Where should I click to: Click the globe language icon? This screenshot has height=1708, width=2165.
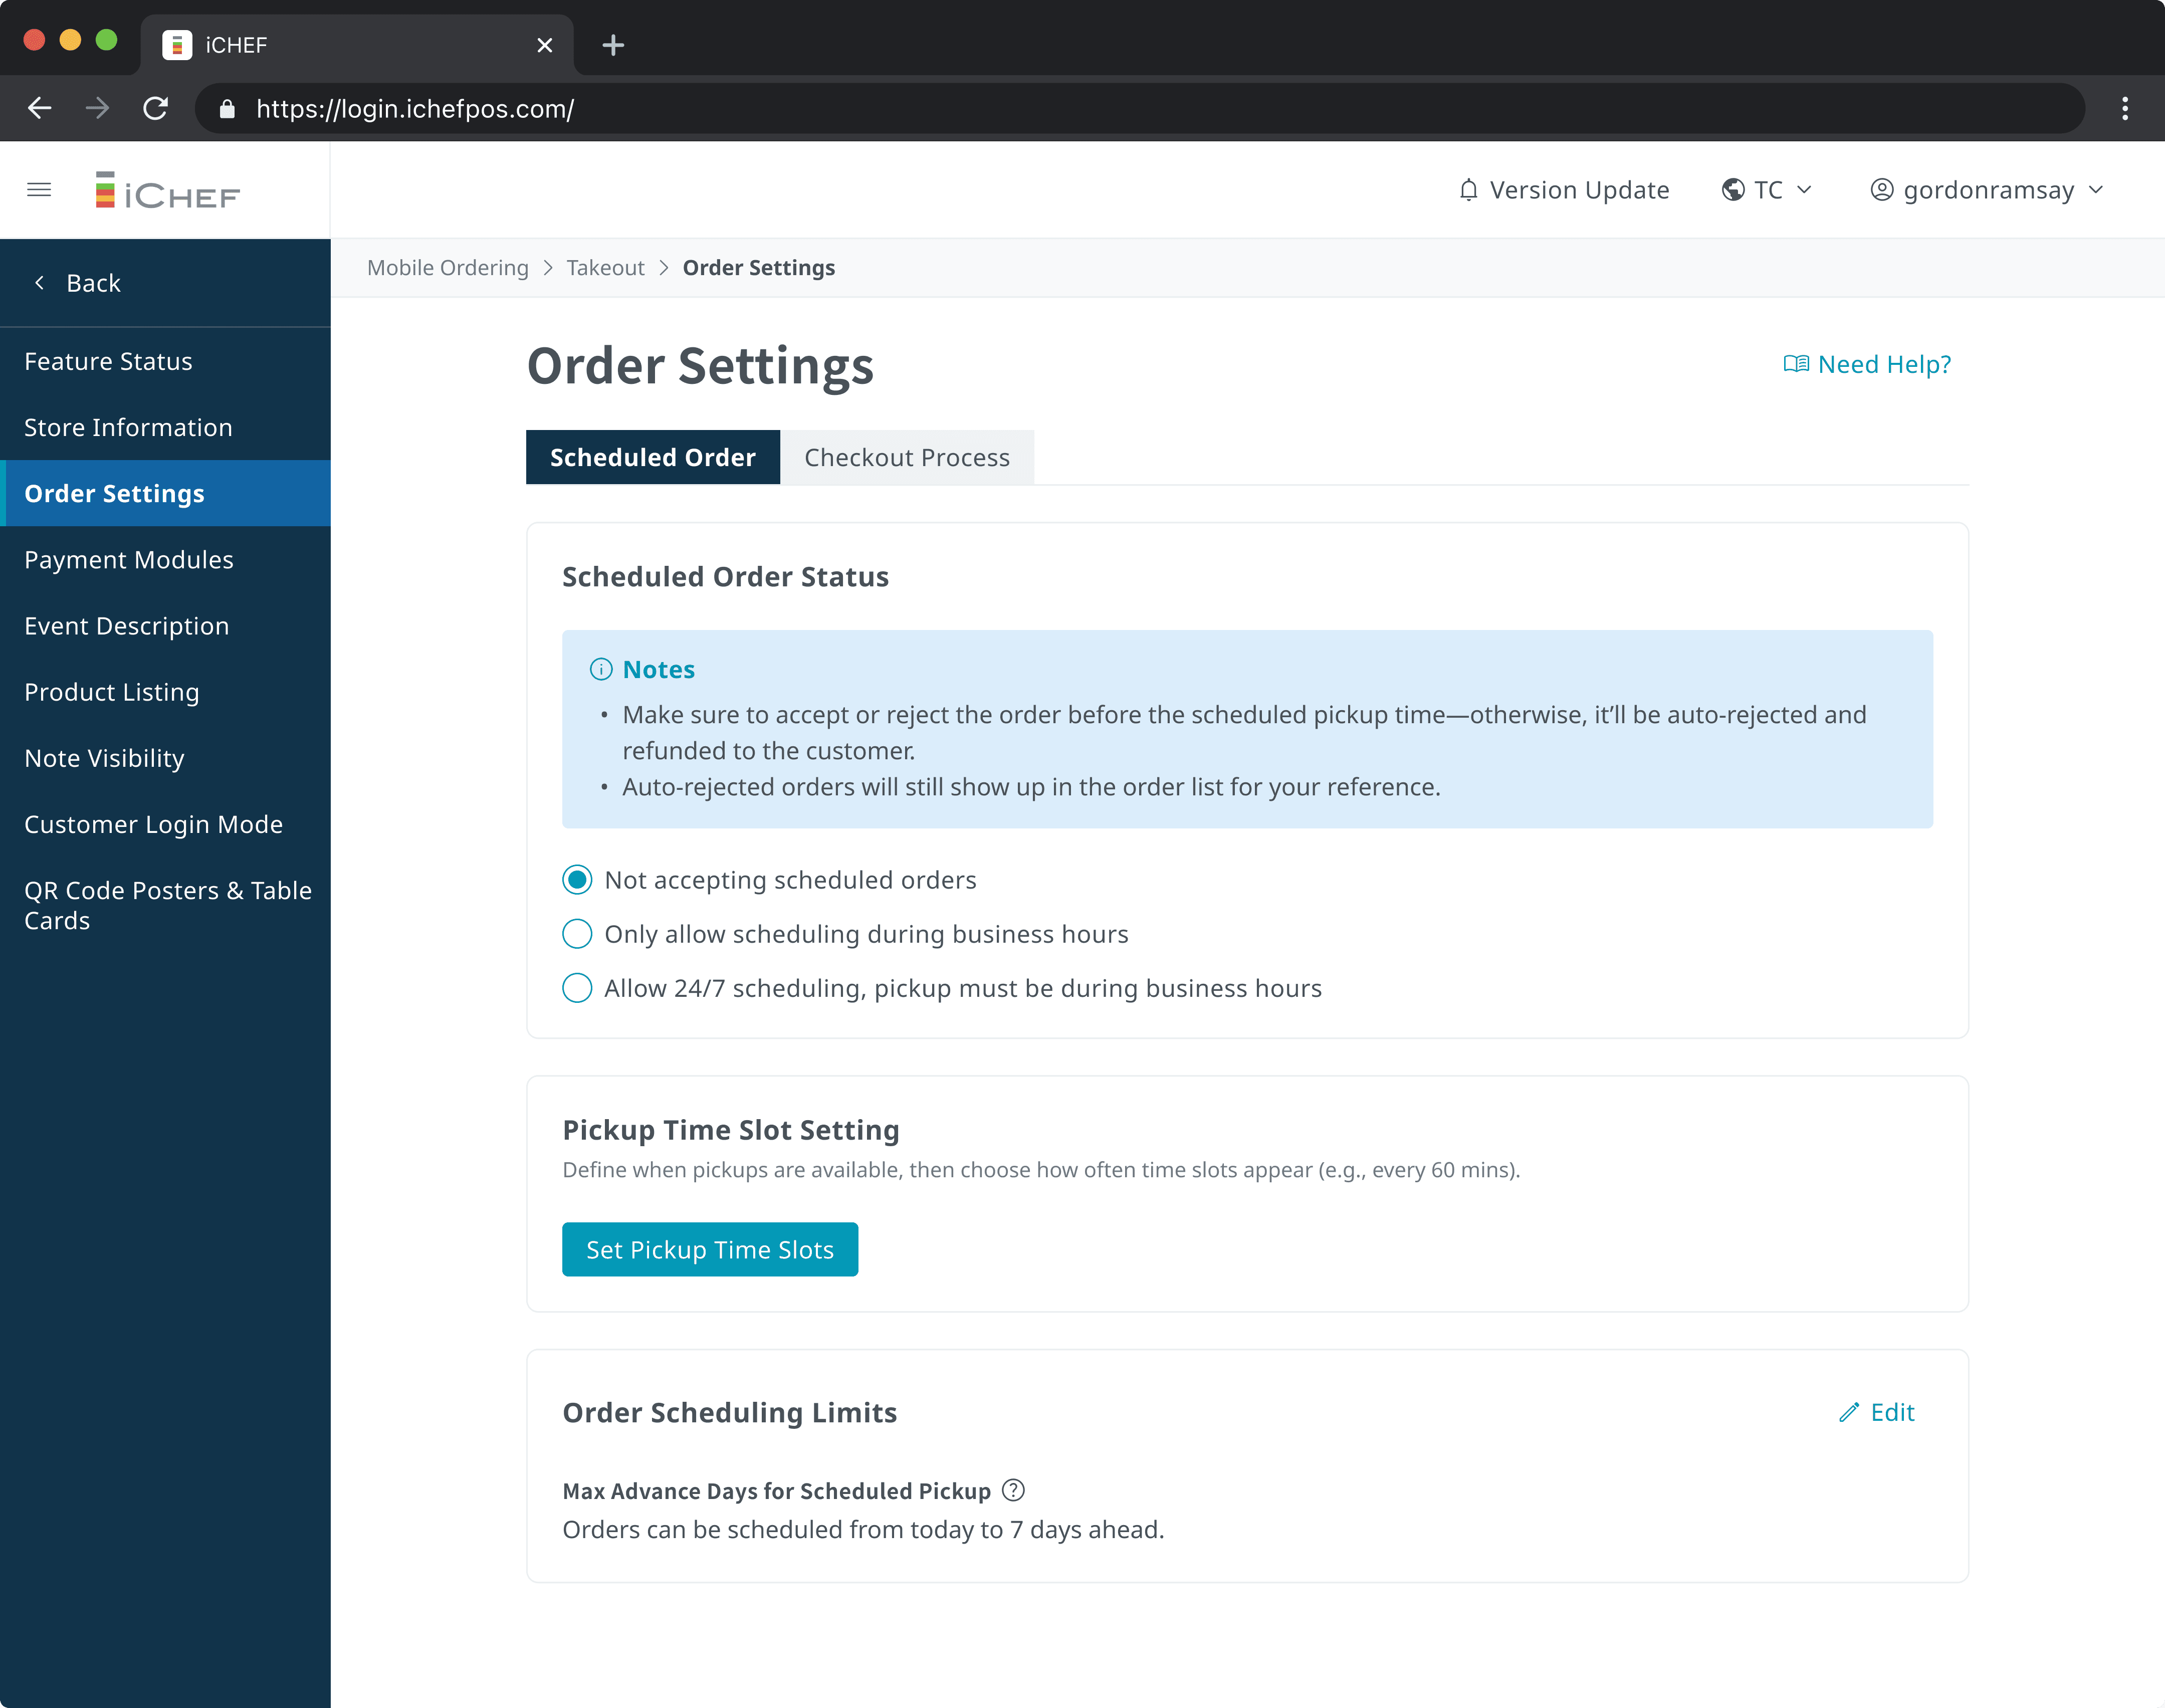(x=1733, y=190)
